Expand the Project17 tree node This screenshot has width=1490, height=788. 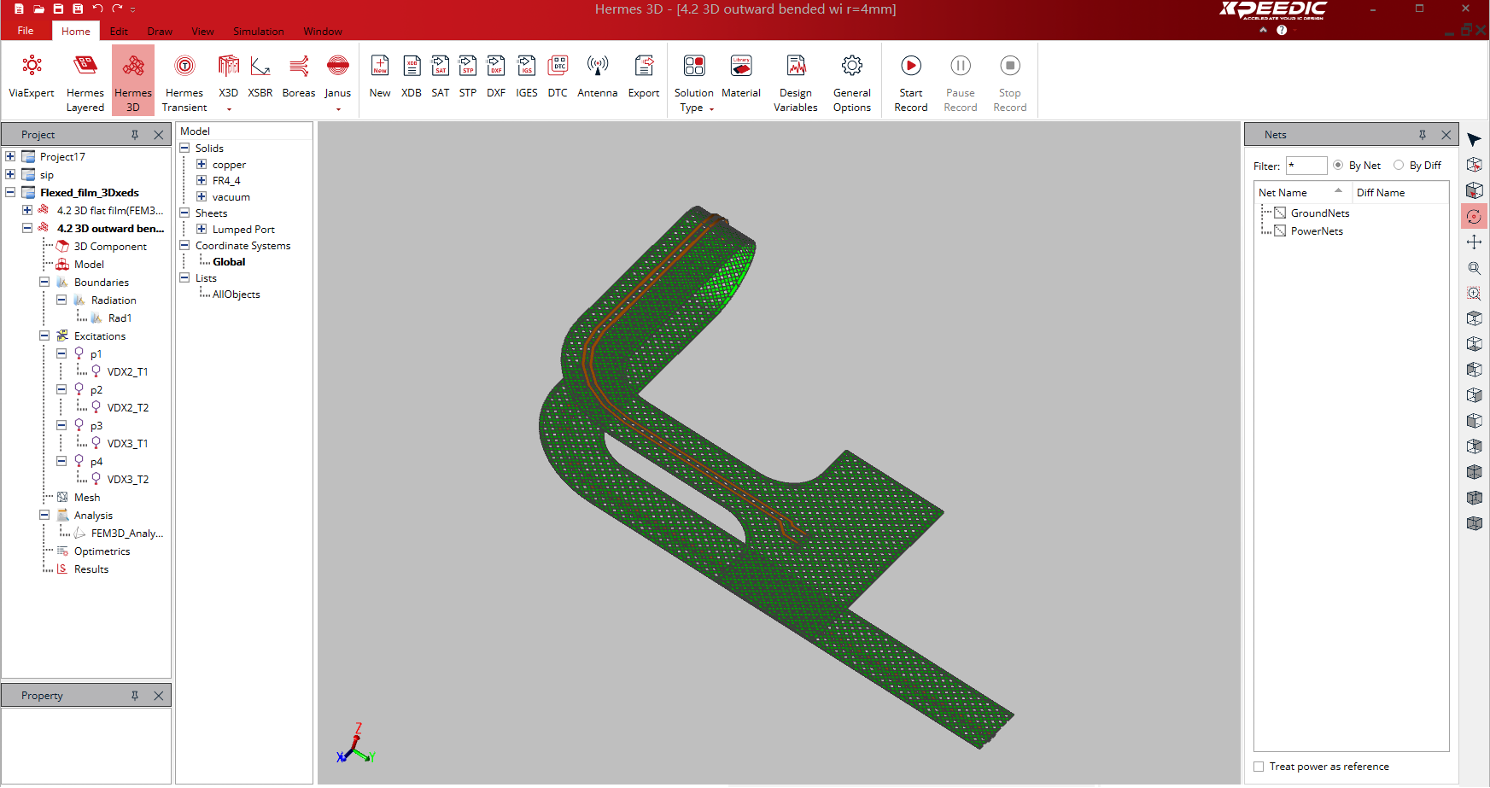pos(10,157)
